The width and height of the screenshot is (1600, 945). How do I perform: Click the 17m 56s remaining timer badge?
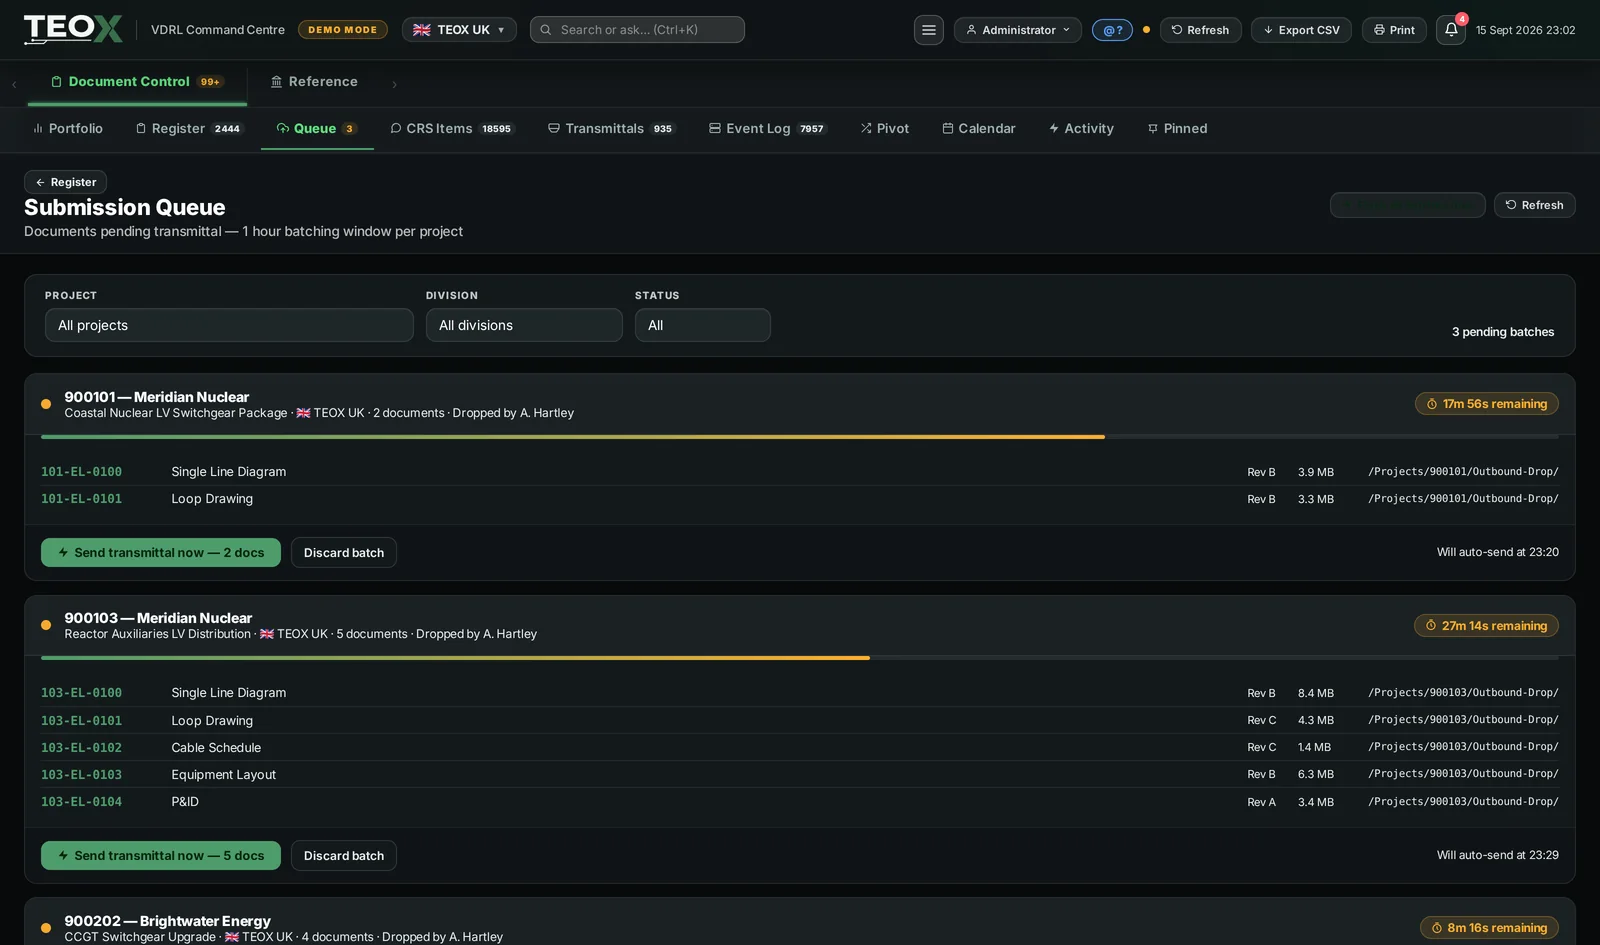click(1486, 404)
